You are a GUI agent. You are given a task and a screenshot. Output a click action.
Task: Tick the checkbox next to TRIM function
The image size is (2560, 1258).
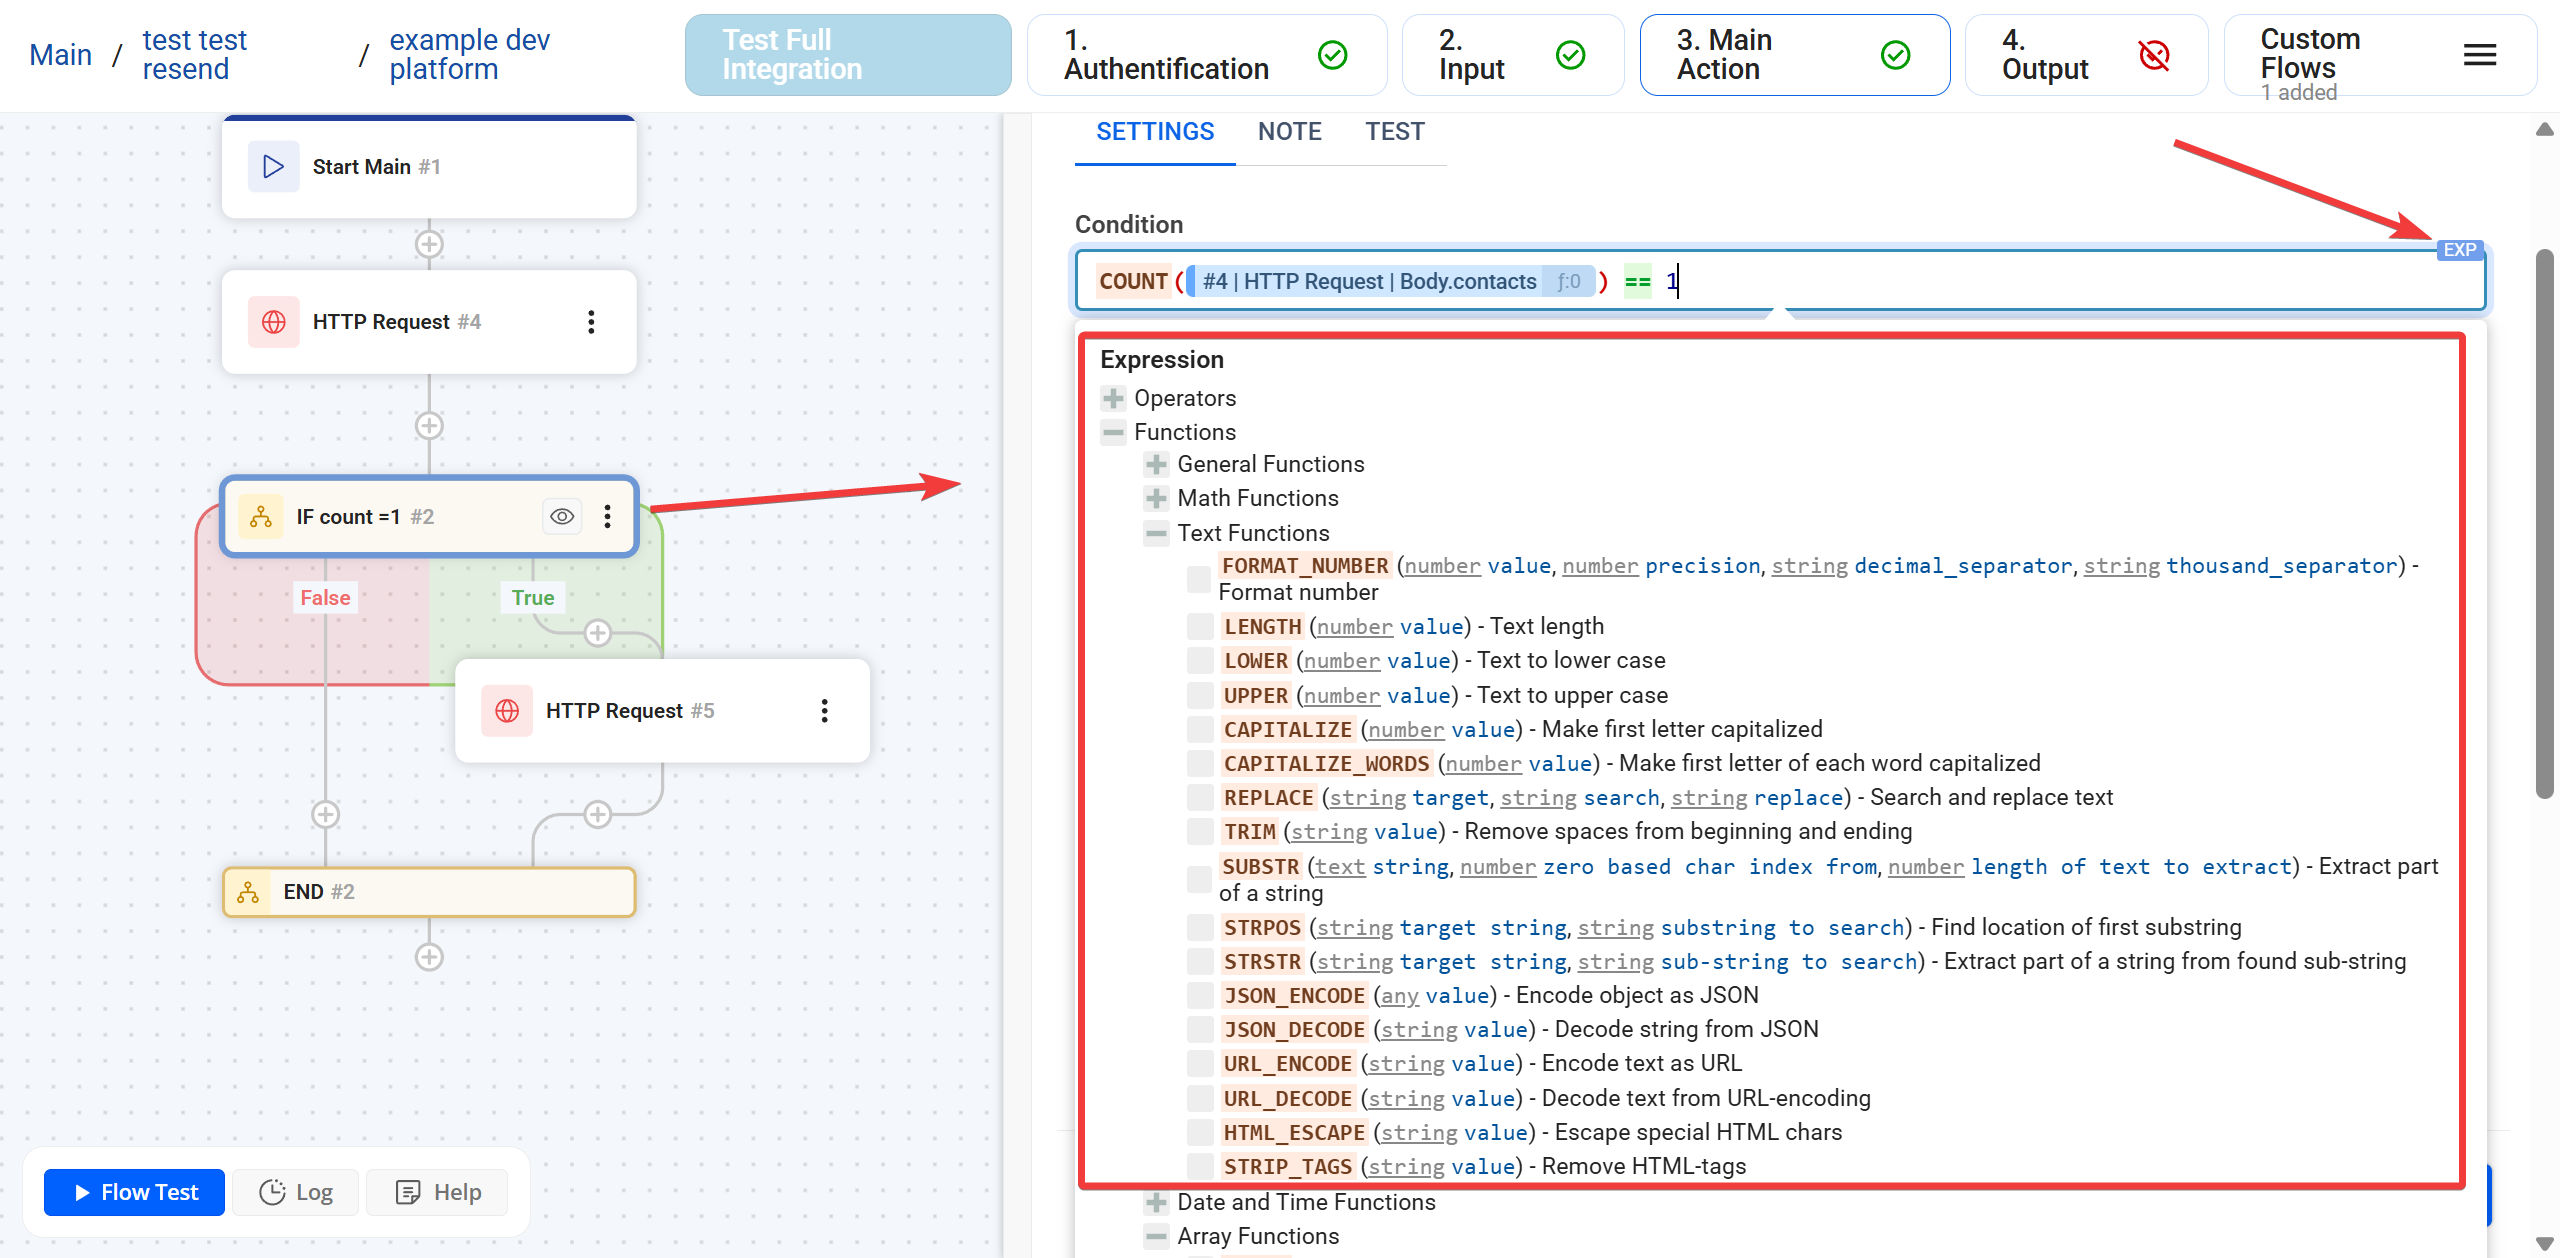pos(1199,832)
